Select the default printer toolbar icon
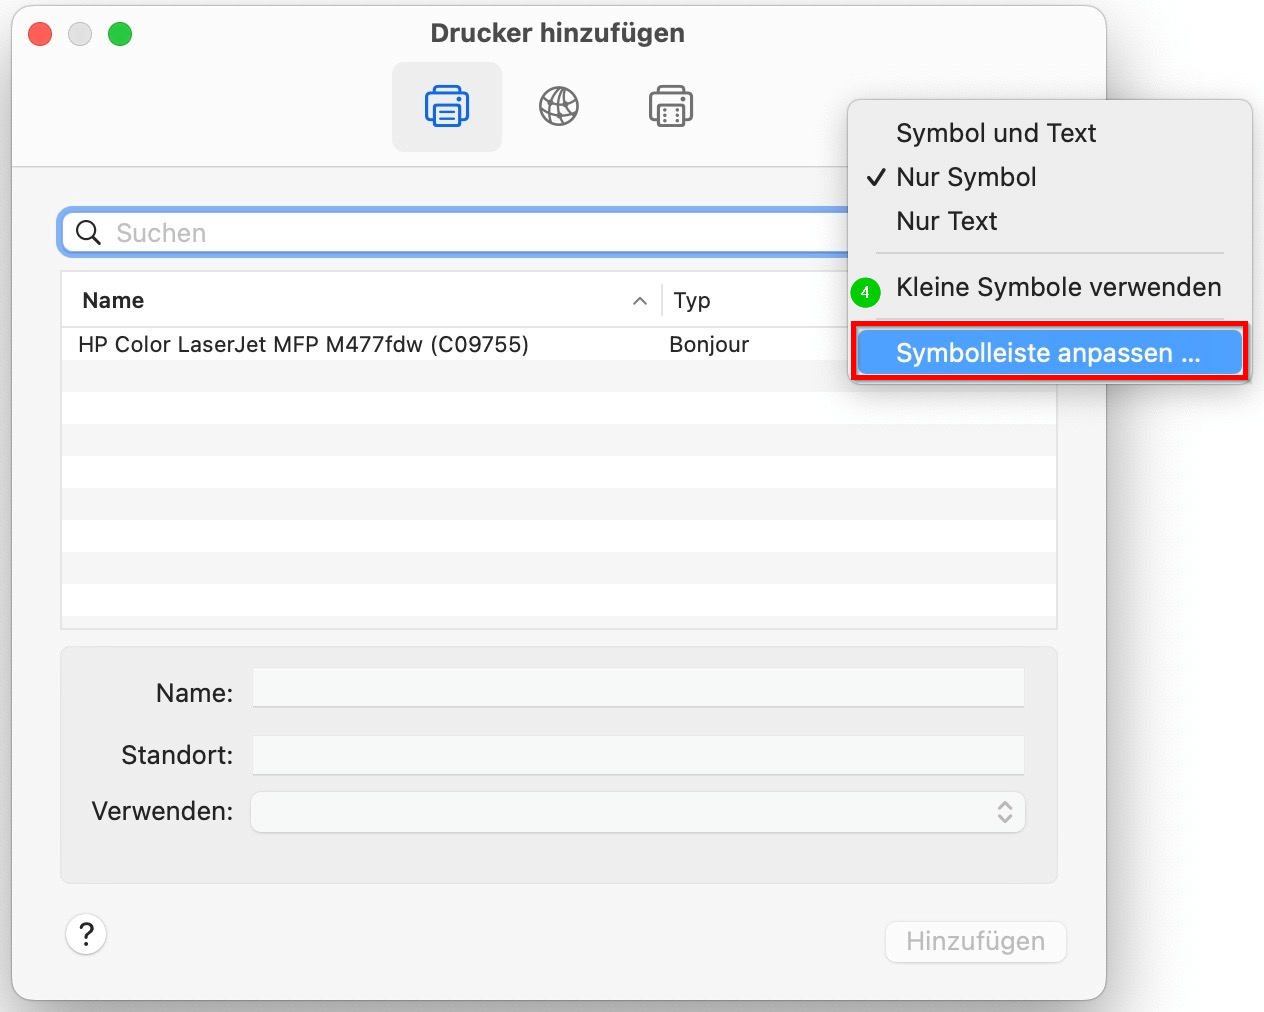Image resolution: width=1264 pixels, height=1012 pixels. pos(446,107)
